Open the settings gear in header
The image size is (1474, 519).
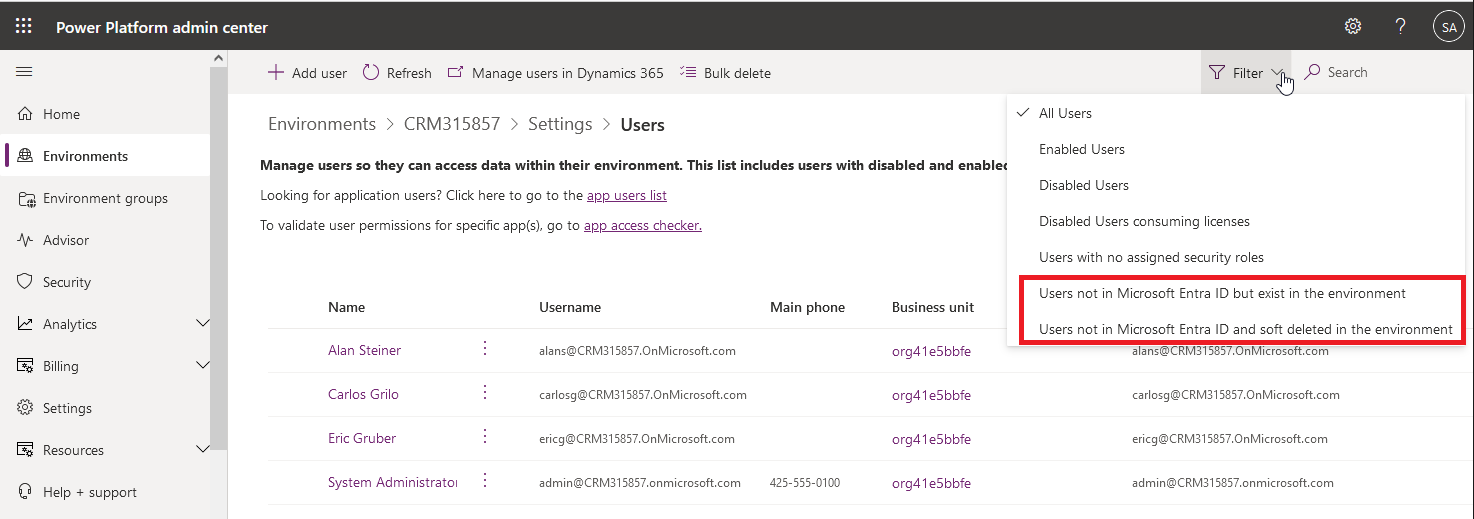[1353, 27]
